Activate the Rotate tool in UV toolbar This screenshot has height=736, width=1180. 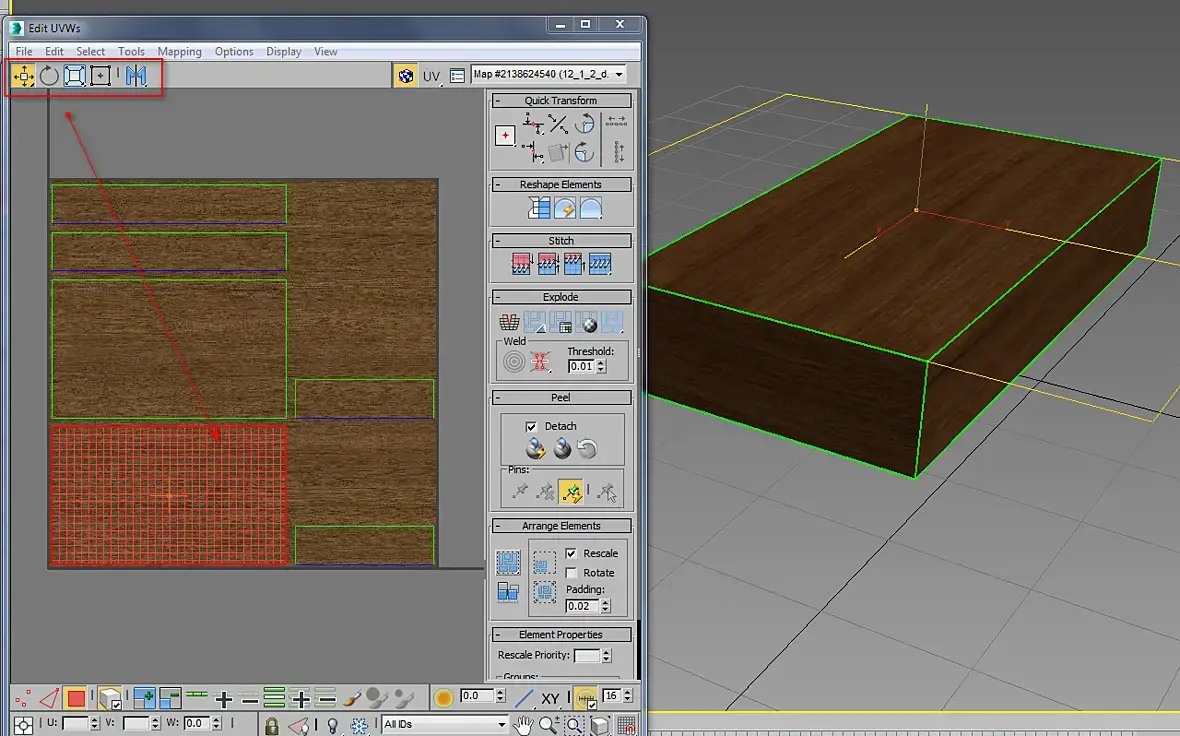tap(49, 76)
